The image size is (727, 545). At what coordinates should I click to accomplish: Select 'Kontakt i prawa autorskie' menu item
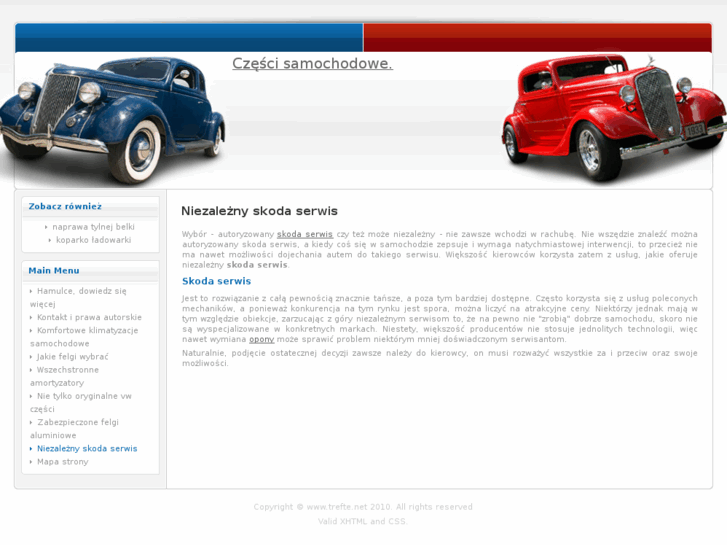pyautogui.click(x=89, y=317)
